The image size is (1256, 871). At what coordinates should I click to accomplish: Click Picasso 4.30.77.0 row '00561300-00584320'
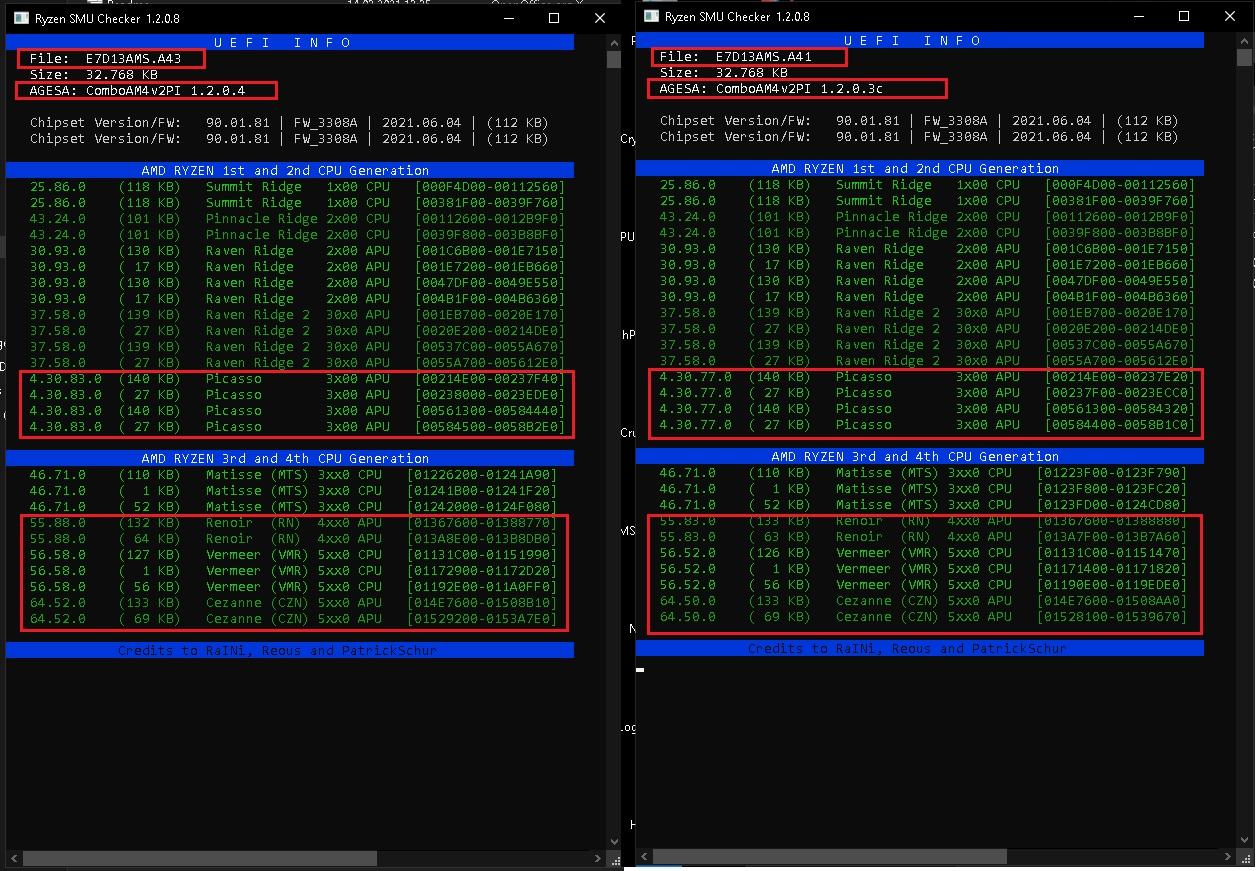coord(927,408)
